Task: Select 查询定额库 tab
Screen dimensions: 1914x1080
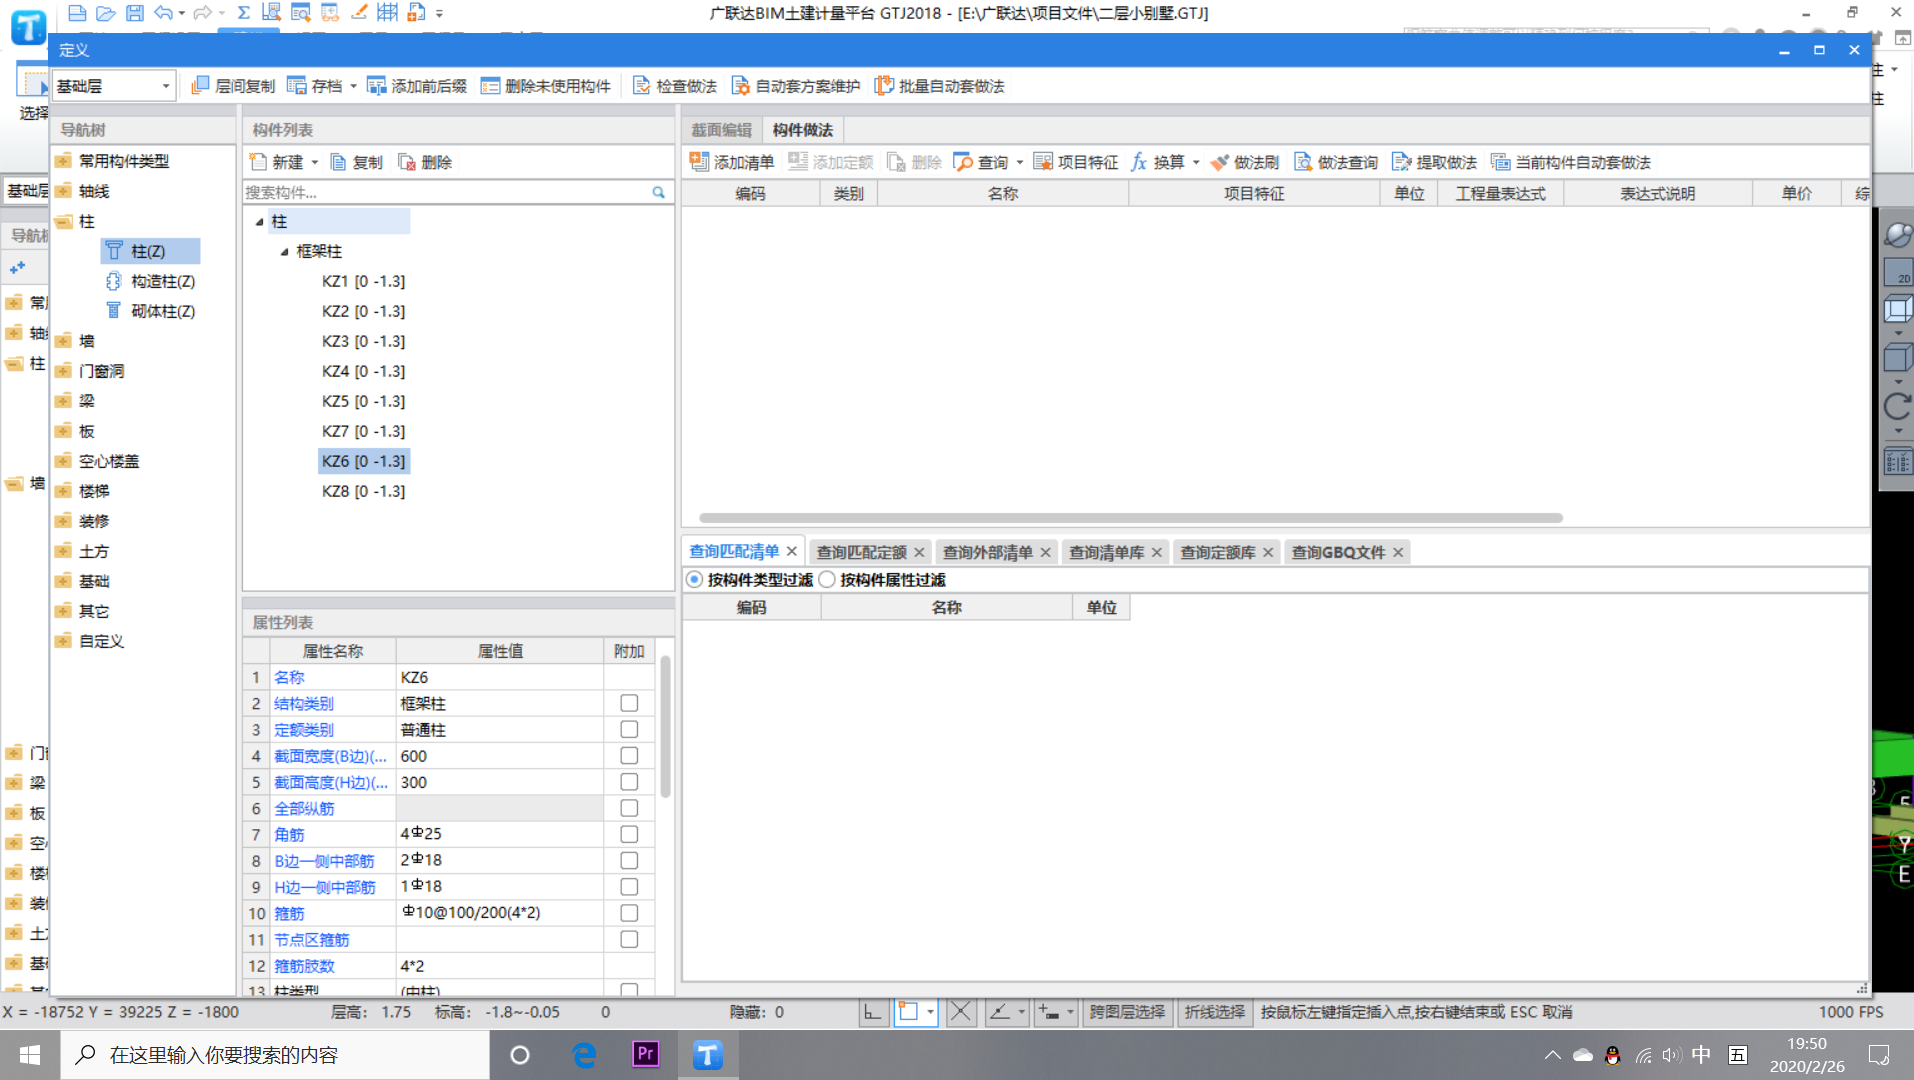Action: click(x=1217, y=552)
